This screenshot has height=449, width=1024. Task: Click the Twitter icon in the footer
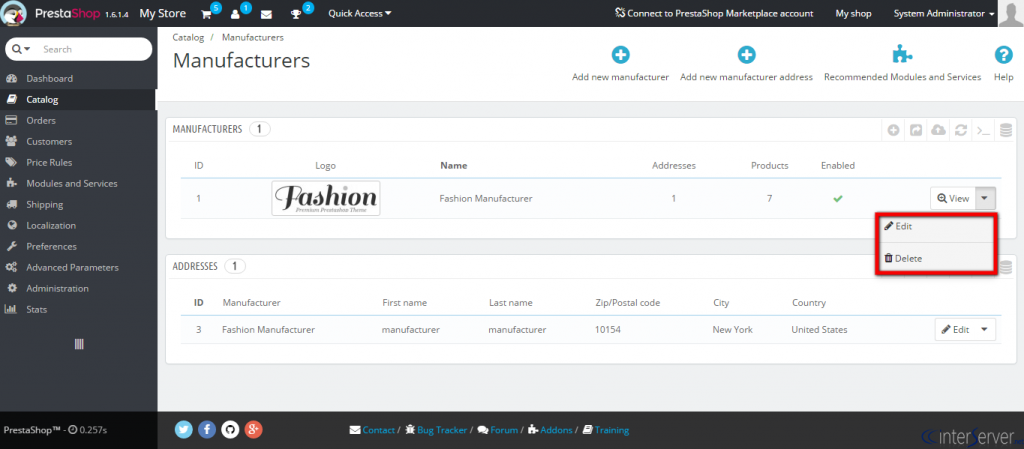click(184, 429)
